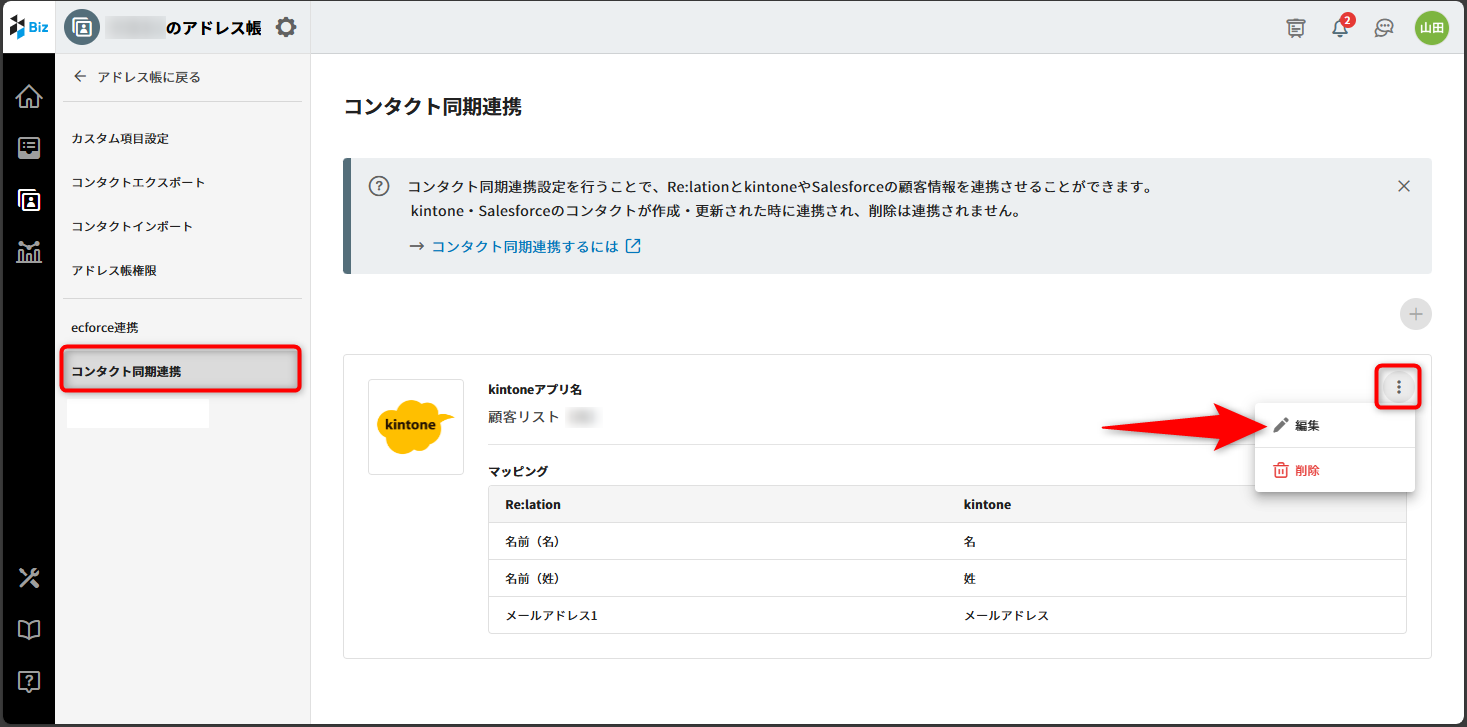Select the address book contacts sidebar icon
Viewport: 1467px width, 727px height.
[29, 200]
